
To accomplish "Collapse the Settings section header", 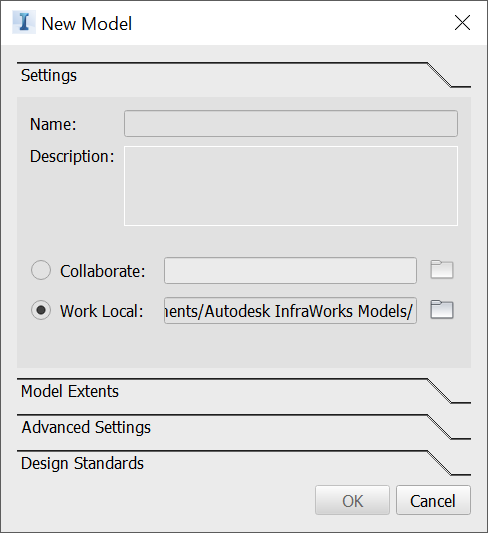I will click(244, 75).
